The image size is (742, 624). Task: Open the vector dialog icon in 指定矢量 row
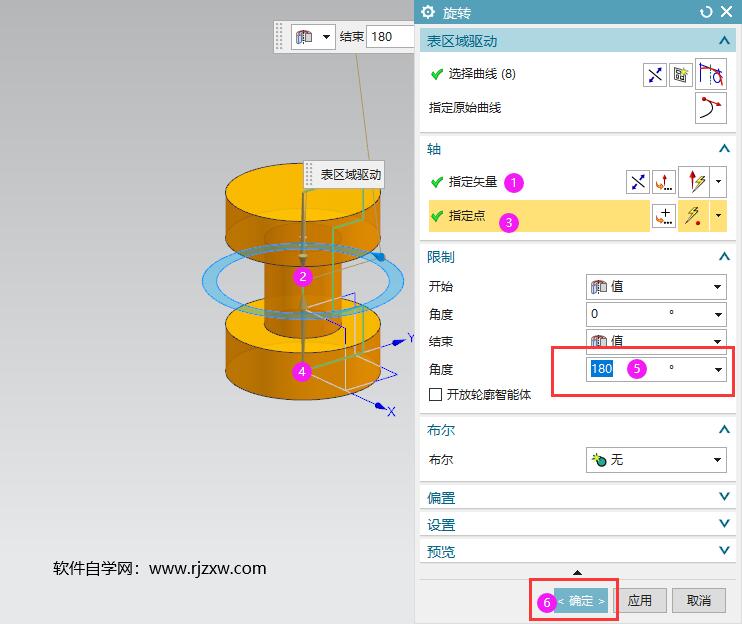663,182
